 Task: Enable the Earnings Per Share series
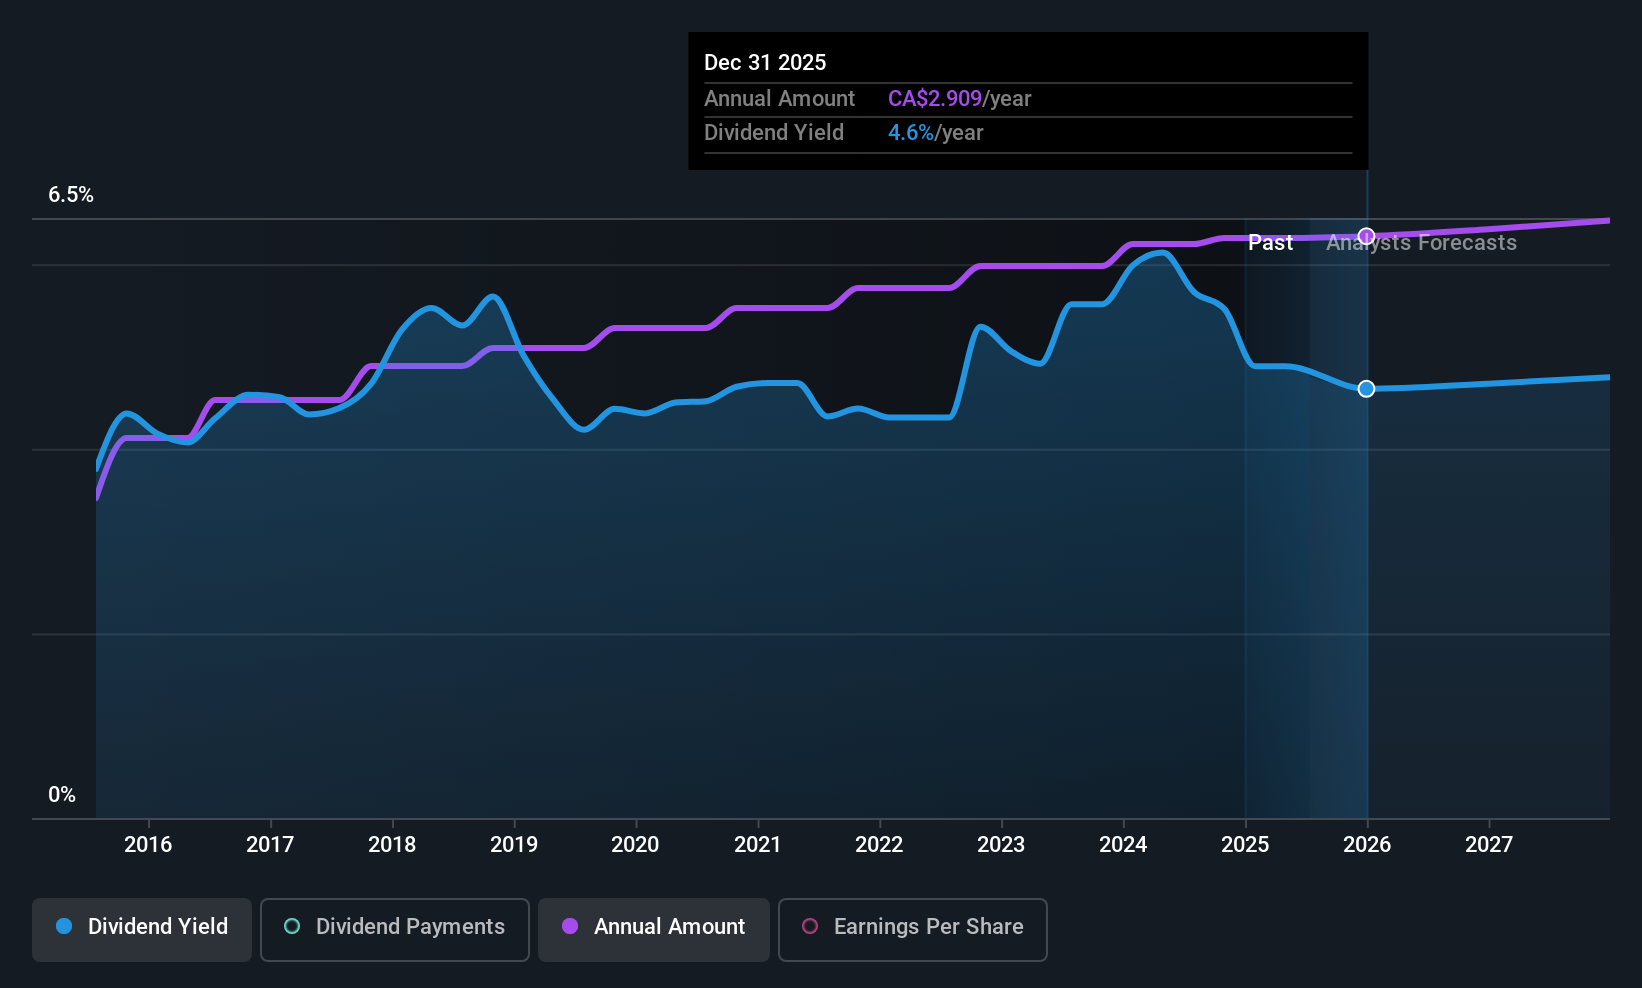tap(913, 929)
